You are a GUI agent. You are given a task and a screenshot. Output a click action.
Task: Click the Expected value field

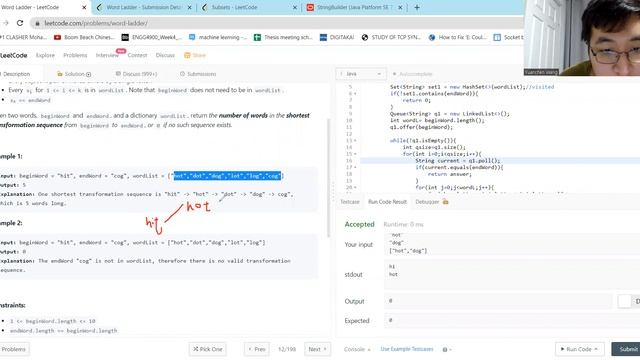click(512, 321)
